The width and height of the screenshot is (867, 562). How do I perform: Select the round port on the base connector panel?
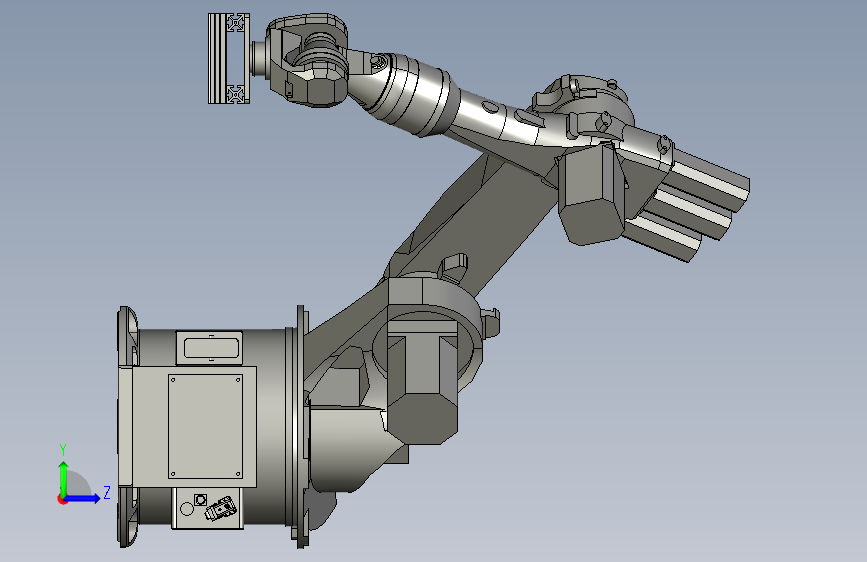[x=187, y=509]
